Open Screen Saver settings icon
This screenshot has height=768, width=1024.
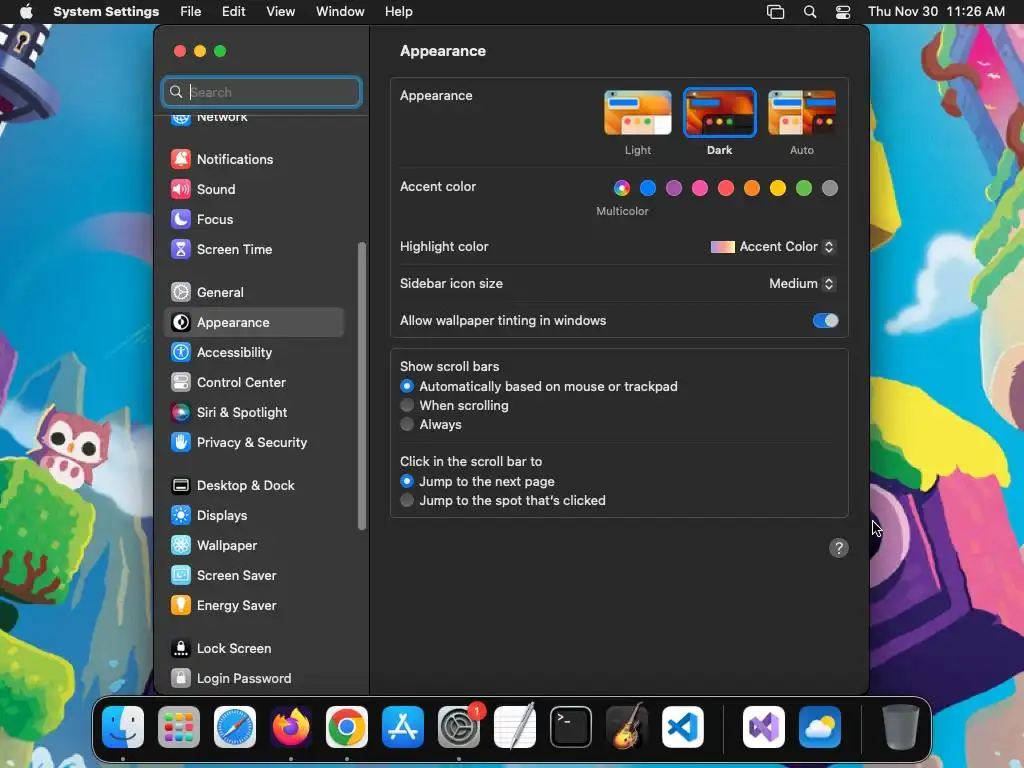tap(181, 575)
